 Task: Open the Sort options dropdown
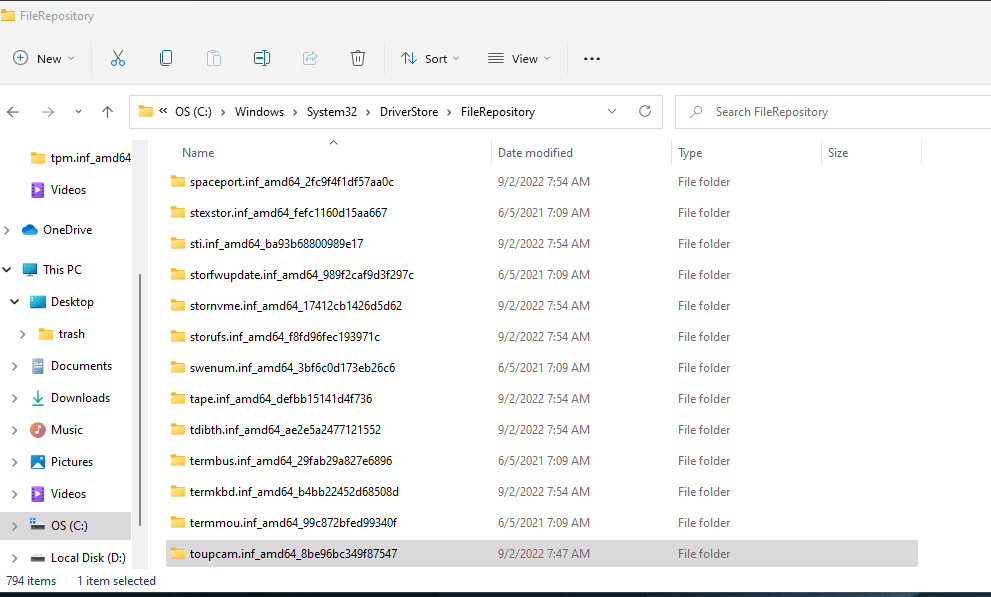click(430, 58)
